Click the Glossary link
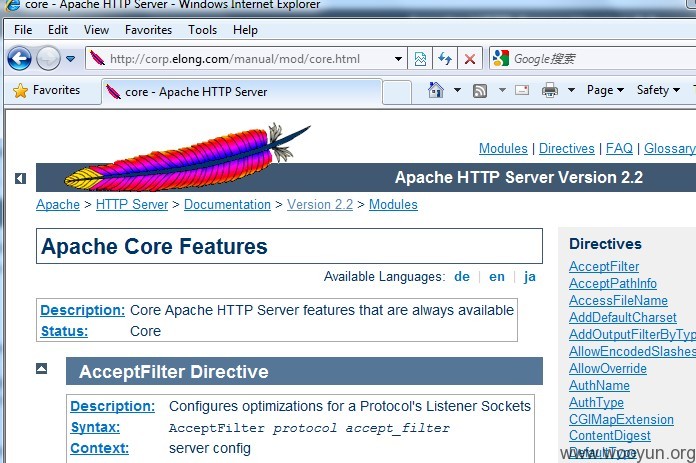696x463 pixels. tap(670, 148)
